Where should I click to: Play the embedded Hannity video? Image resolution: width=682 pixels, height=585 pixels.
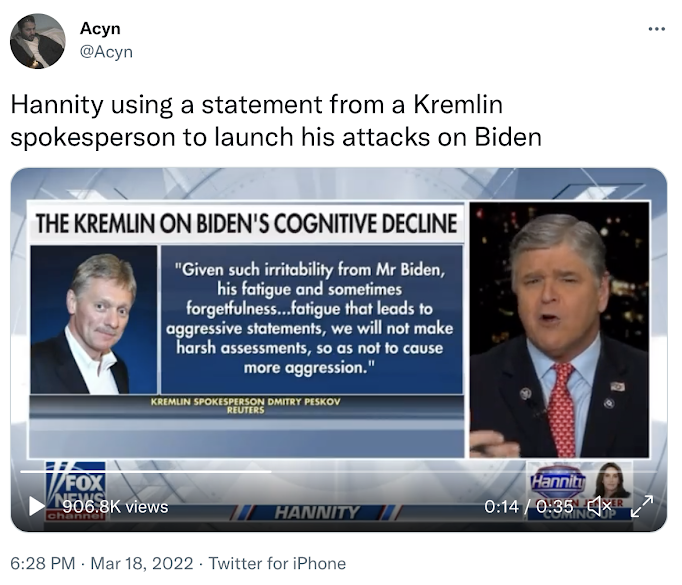(37, 506)
